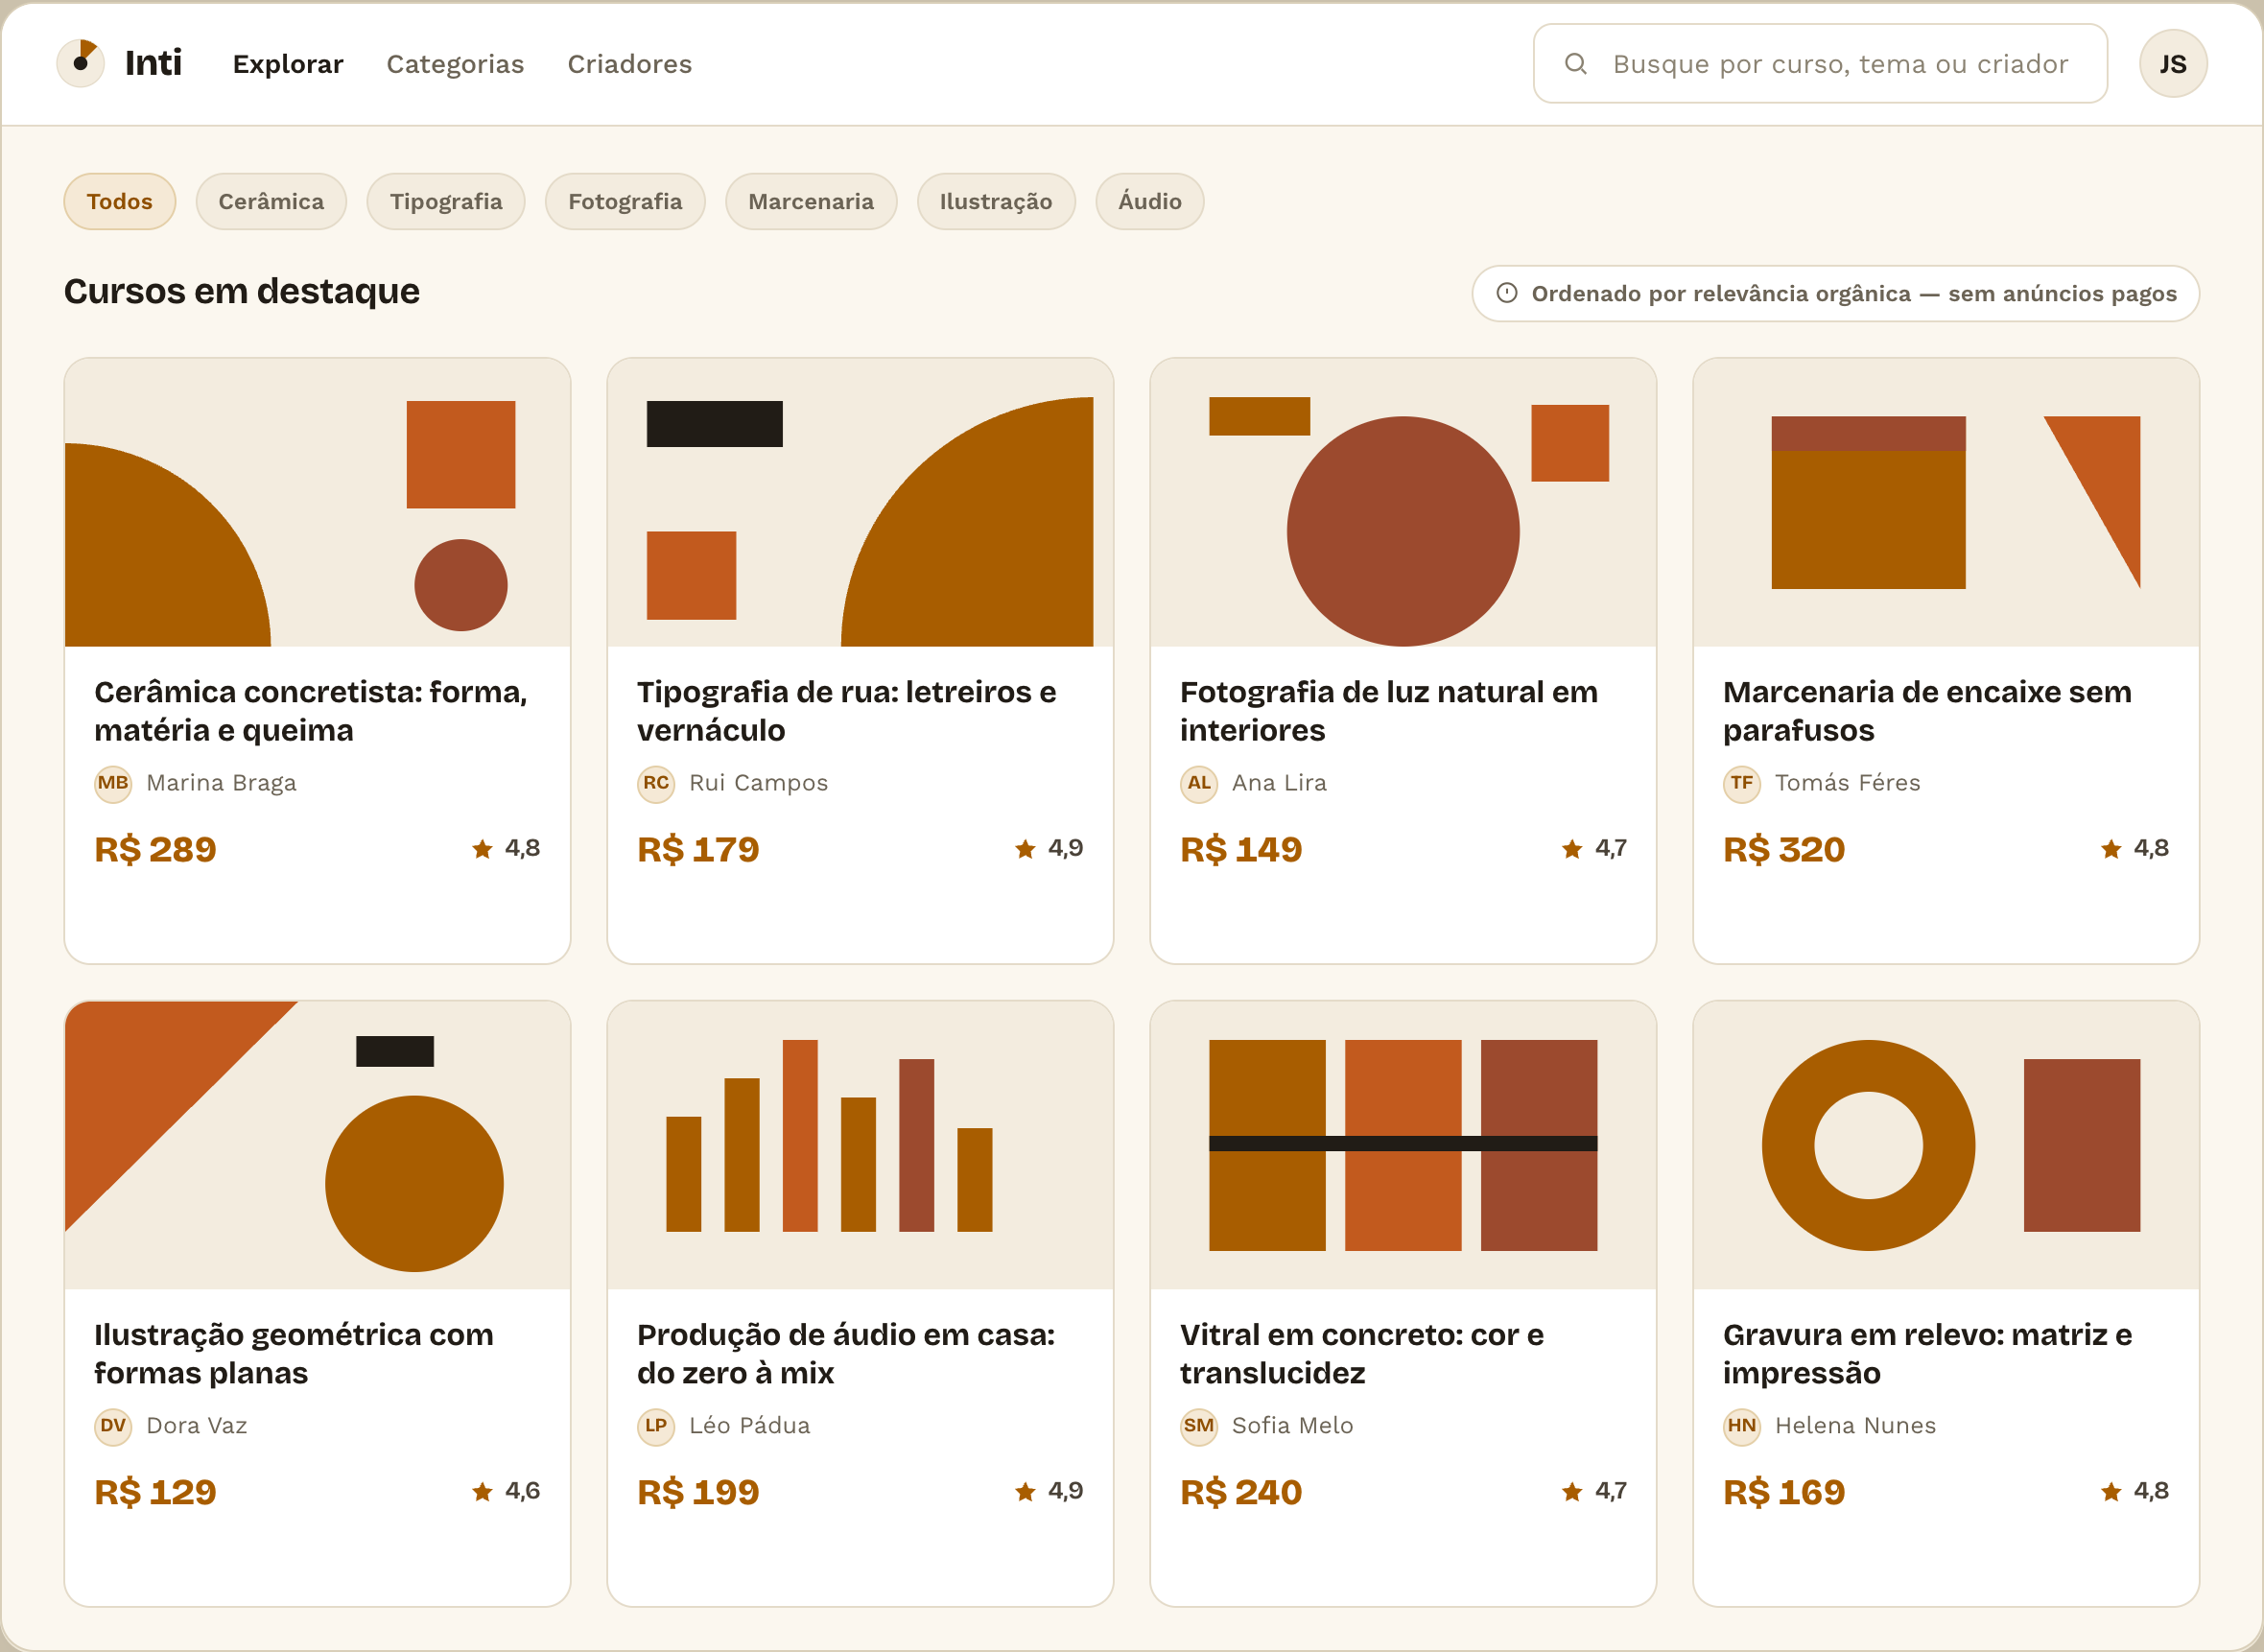Click the price R$ 129
This screenshot has height=1652, width=2264.
(155, 1493)
